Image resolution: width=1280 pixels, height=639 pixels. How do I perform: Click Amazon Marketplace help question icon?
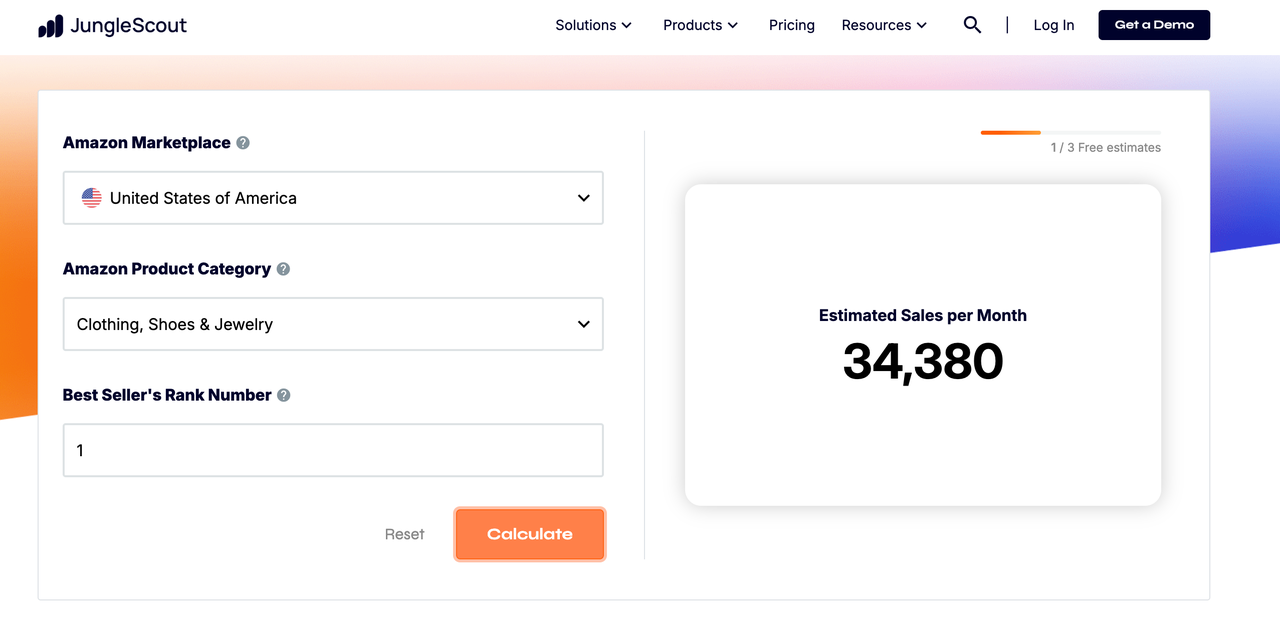(x=243, y=143)
